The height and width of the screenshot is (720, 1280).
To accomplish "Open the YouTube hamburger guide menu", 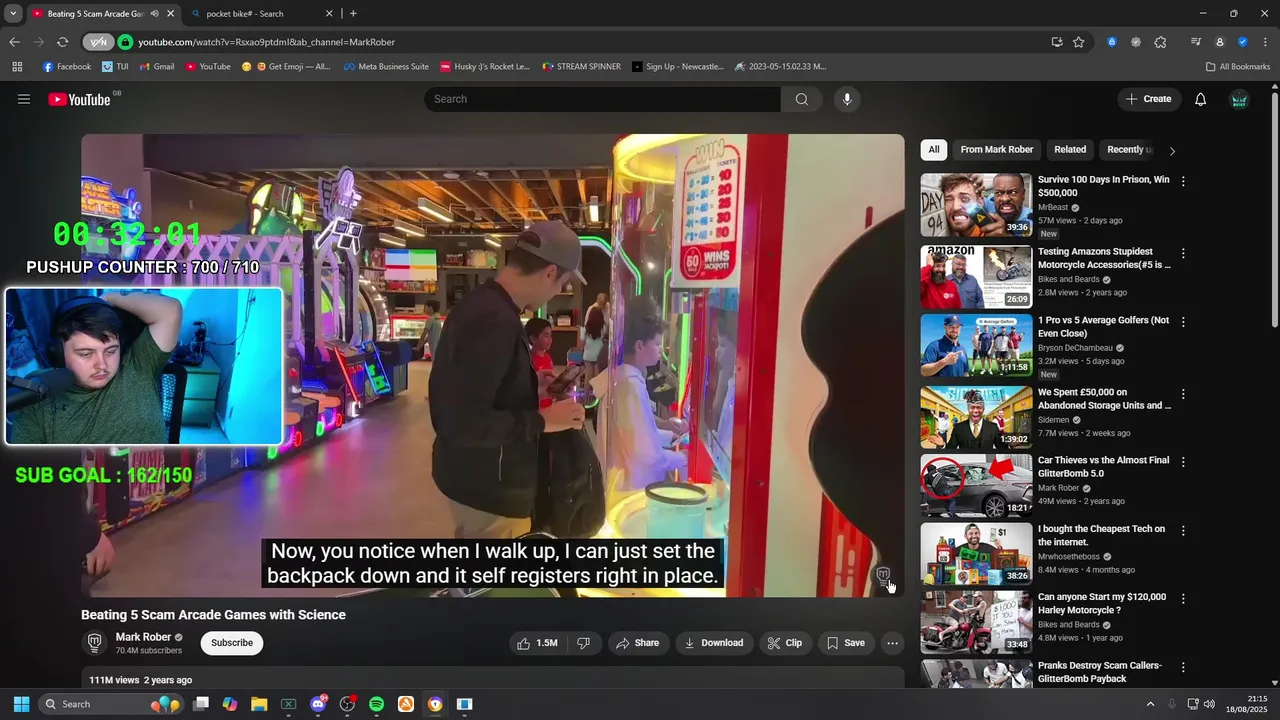I will coord(24,99).
